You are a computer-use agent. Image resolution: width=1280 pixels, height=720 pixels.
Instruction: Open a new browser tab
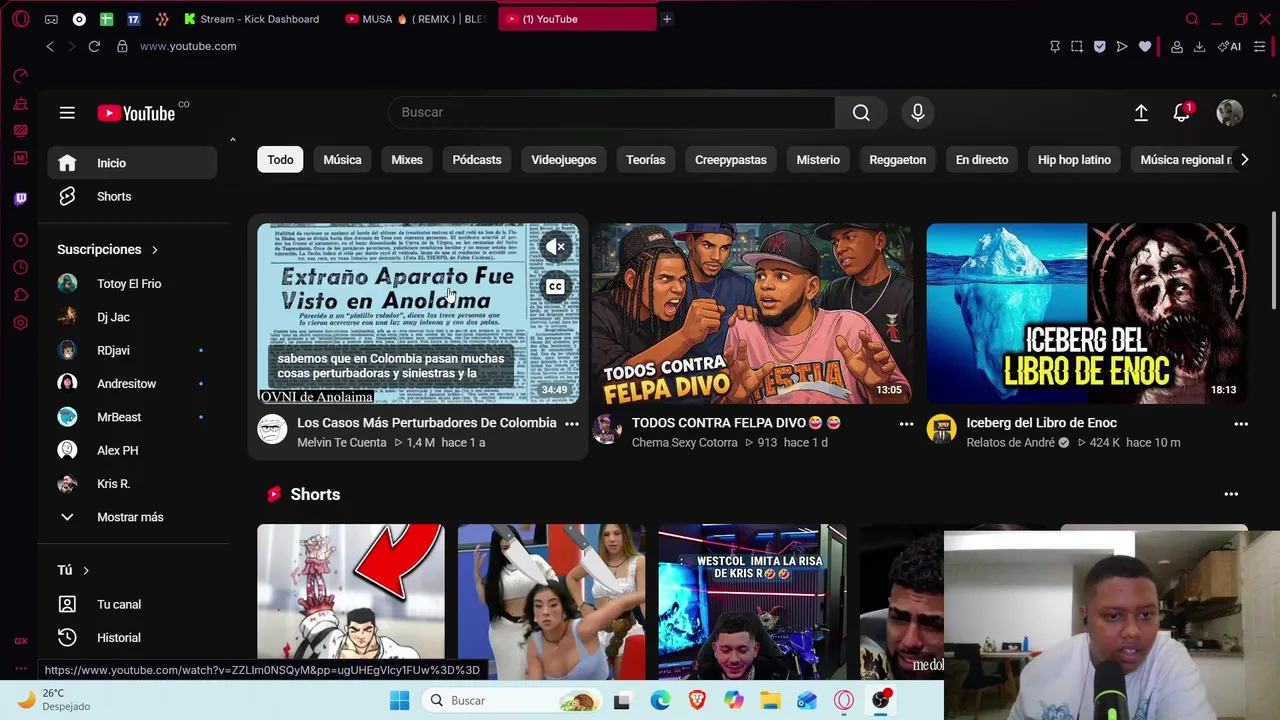click(667, 19)
